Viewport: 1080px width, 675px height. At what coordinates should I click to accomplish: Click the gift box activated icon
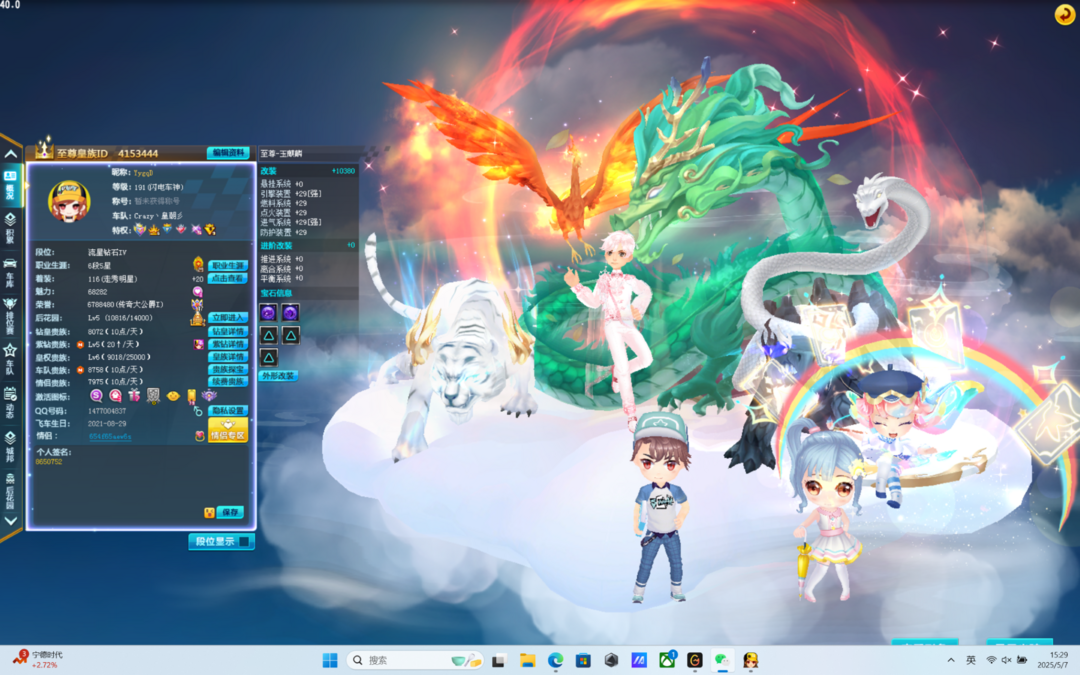(x=134, y=395)
